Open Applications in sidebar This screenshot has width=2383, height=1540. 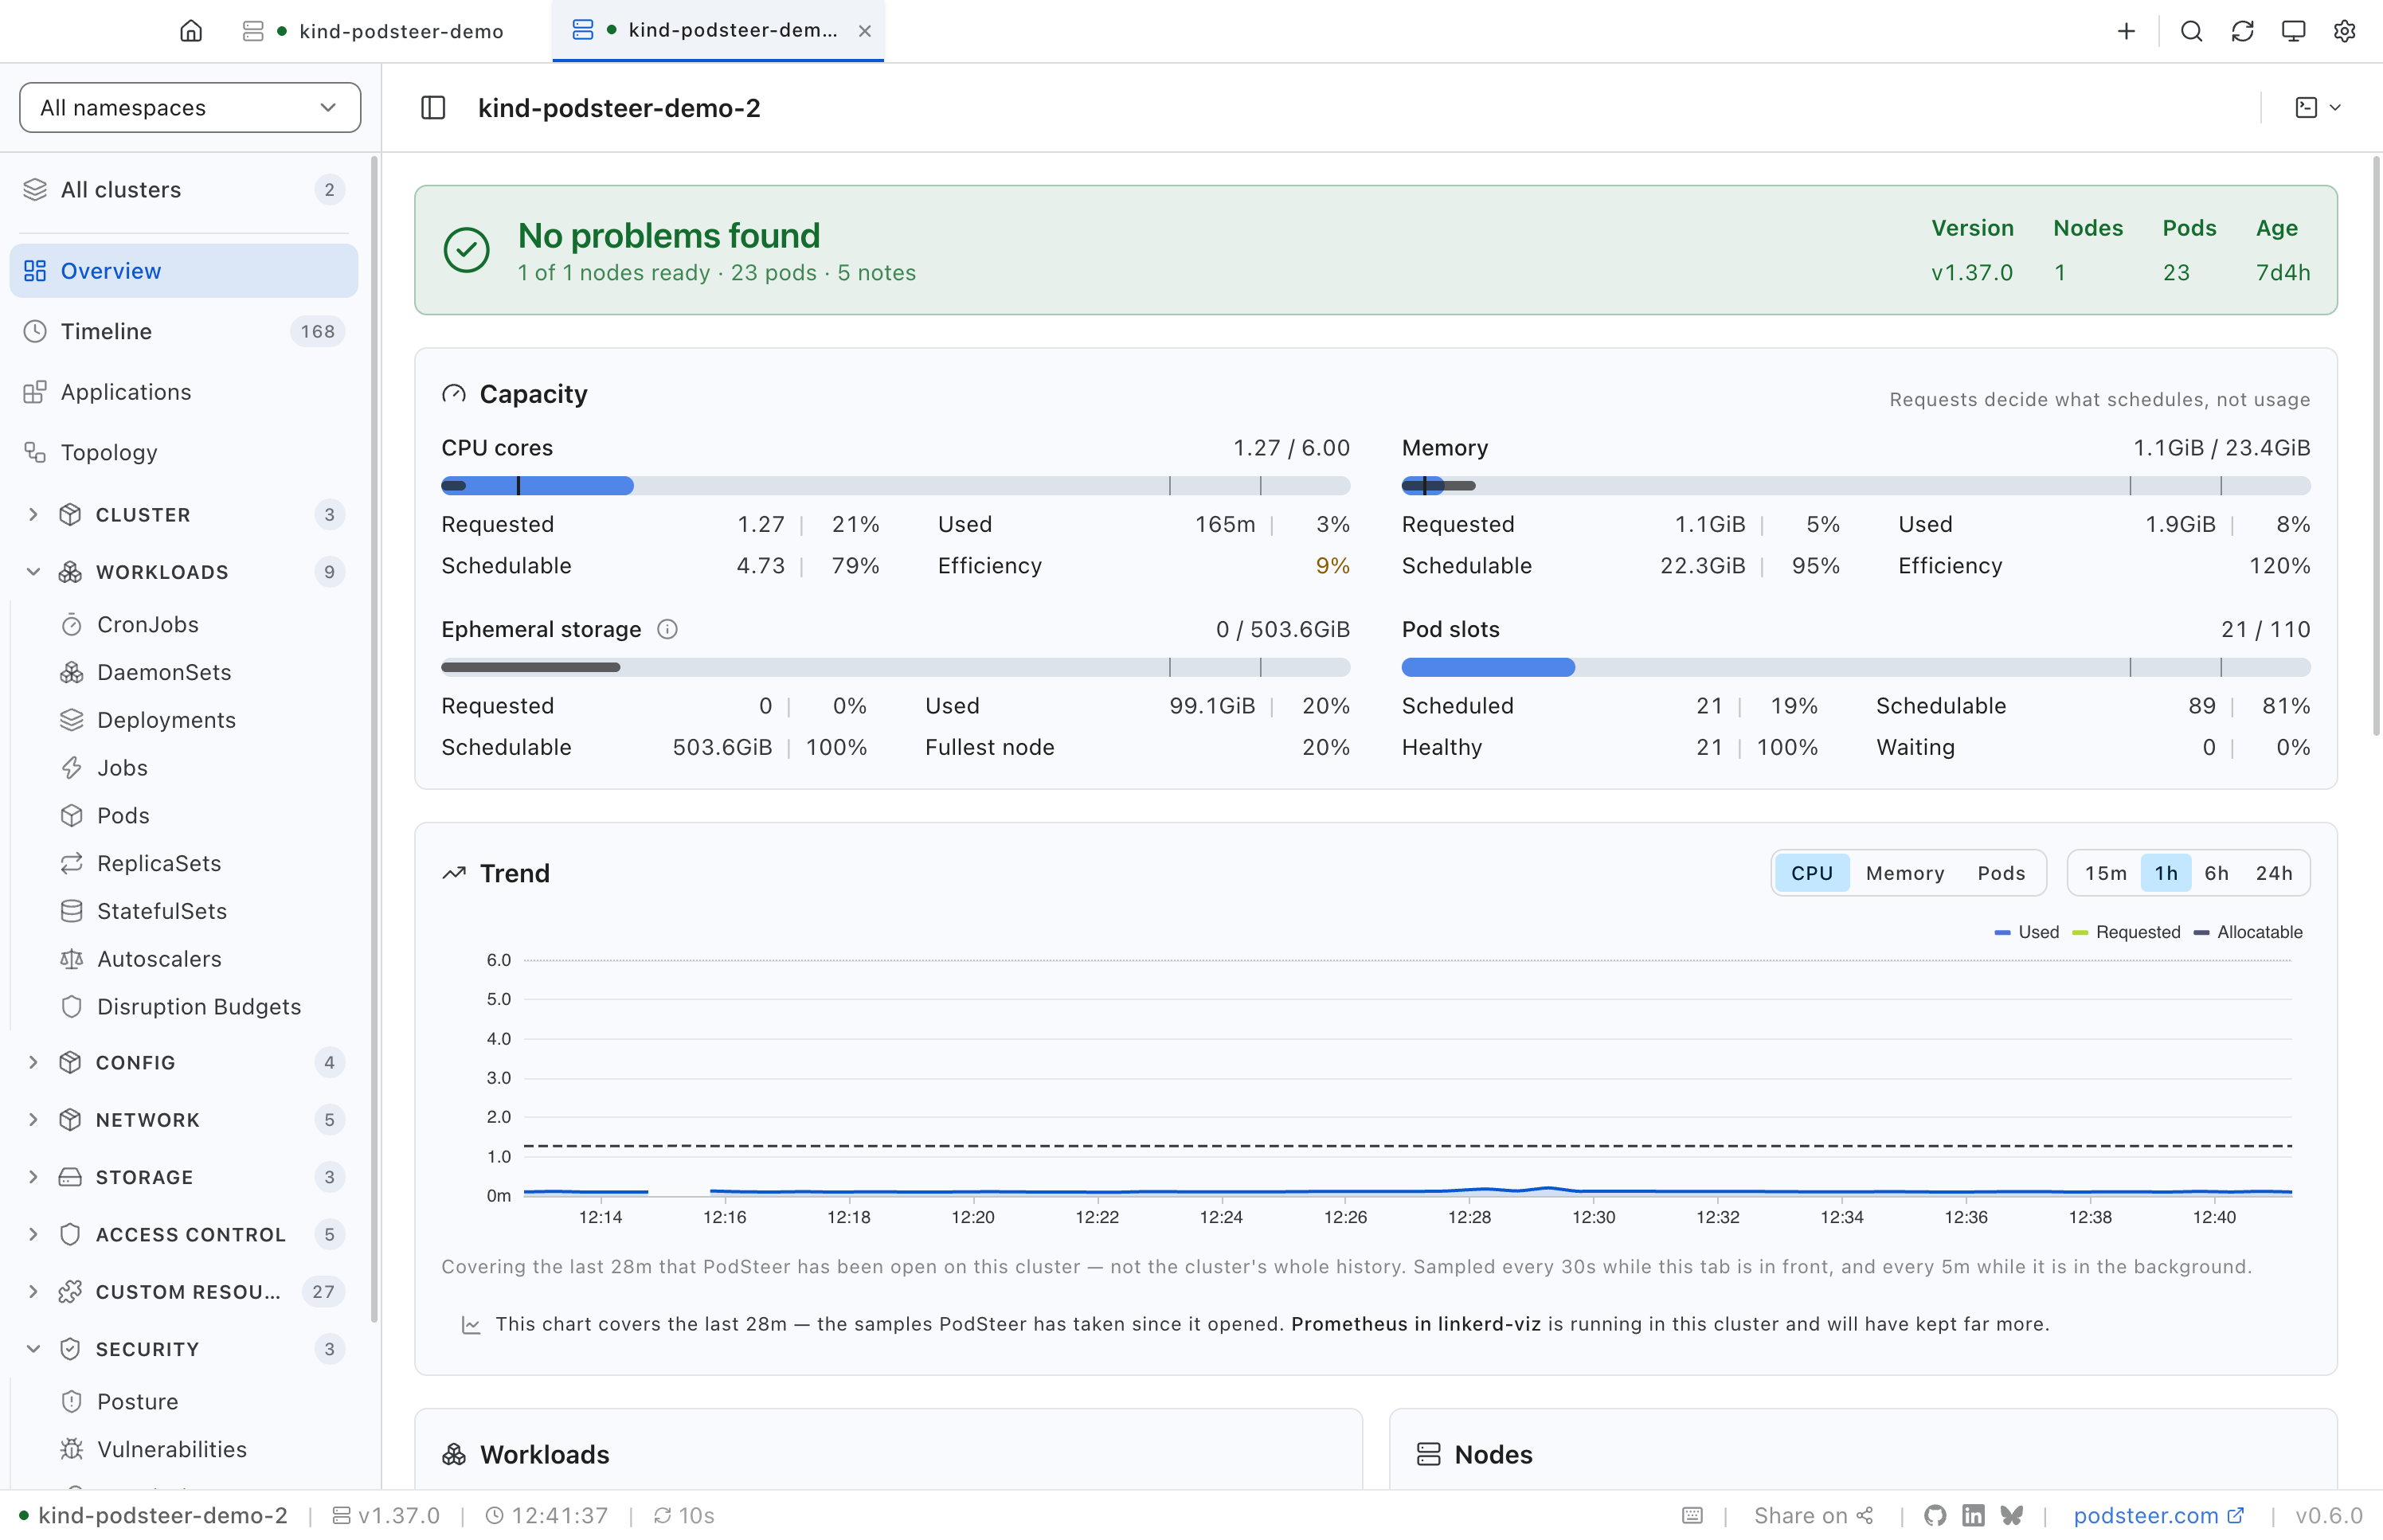[x=184, y=392]
